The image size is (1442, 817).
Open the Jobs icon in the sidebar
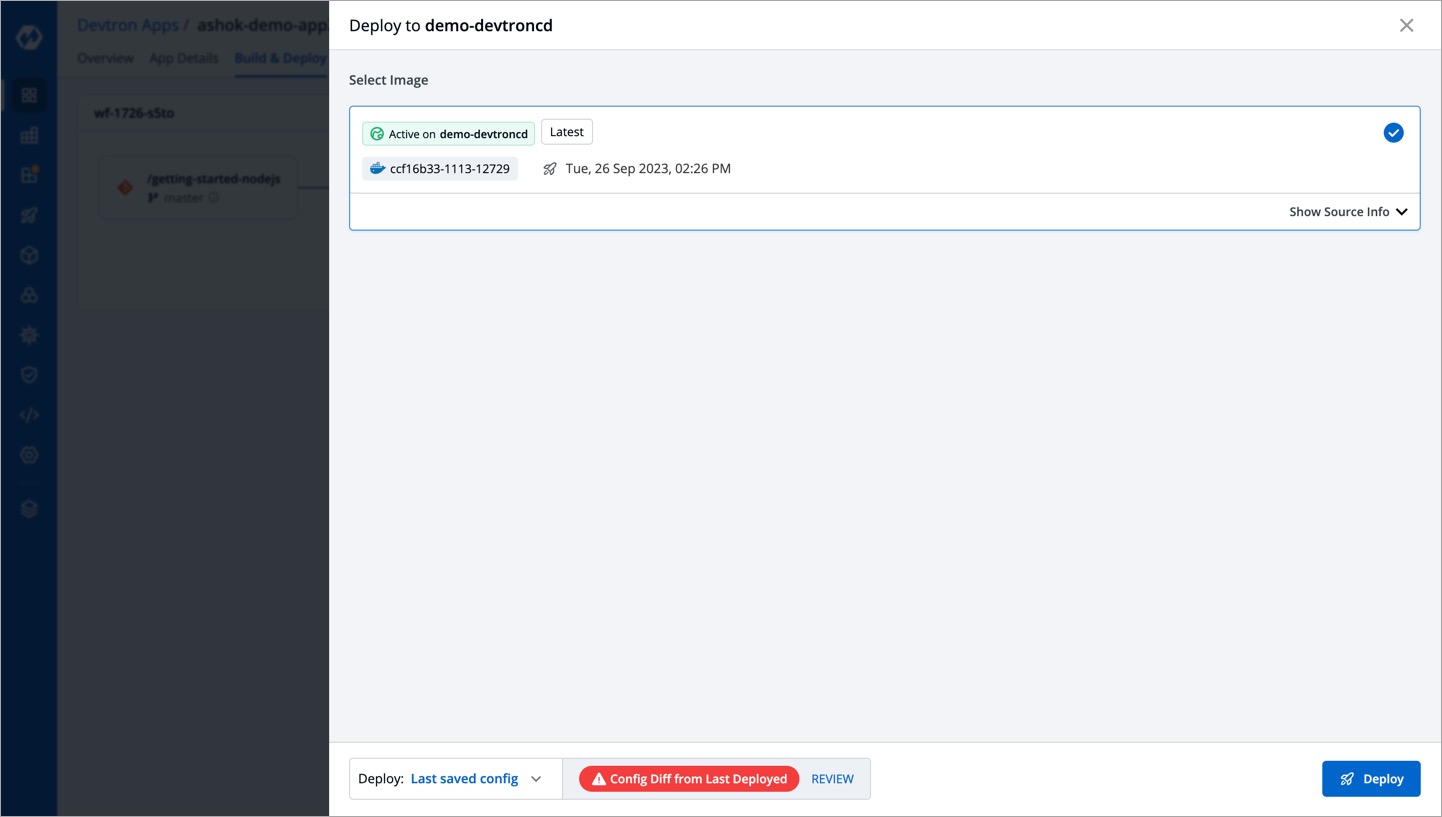29,134
